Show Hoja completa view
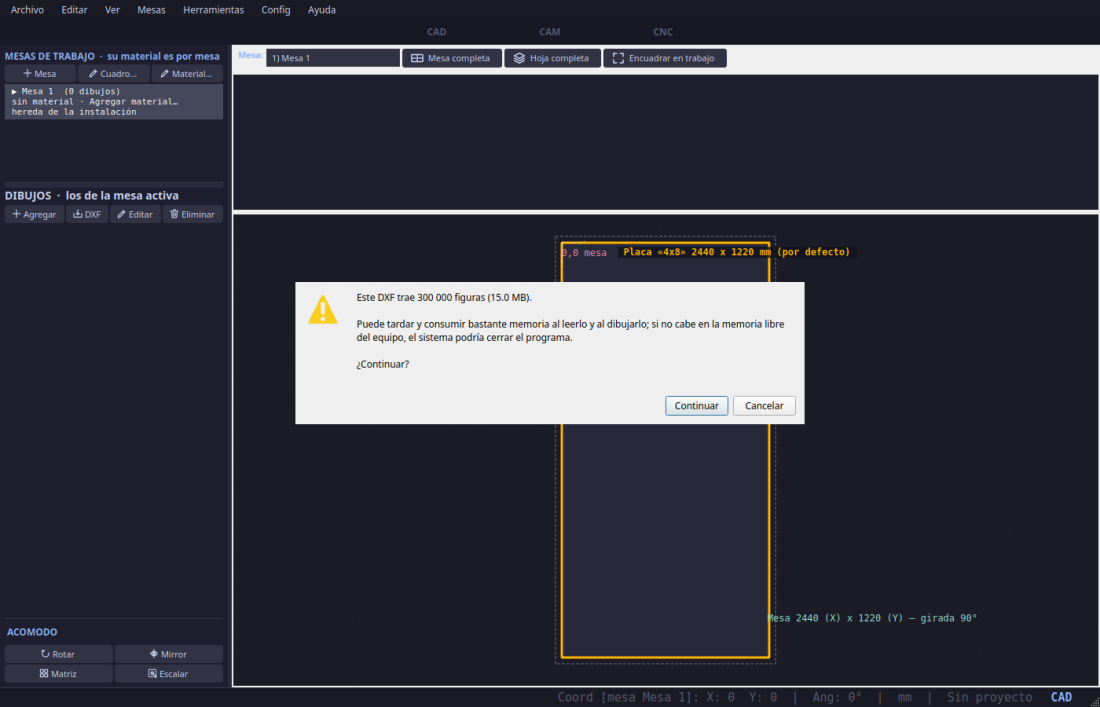Screen dimensions: 1100x707 pos(552,58)
